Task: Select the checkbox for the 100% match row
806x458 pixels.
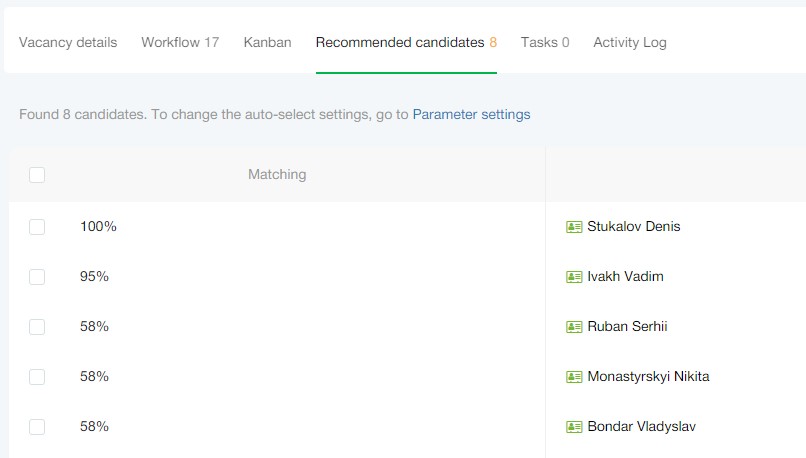Action: click(x=37, y=227)
